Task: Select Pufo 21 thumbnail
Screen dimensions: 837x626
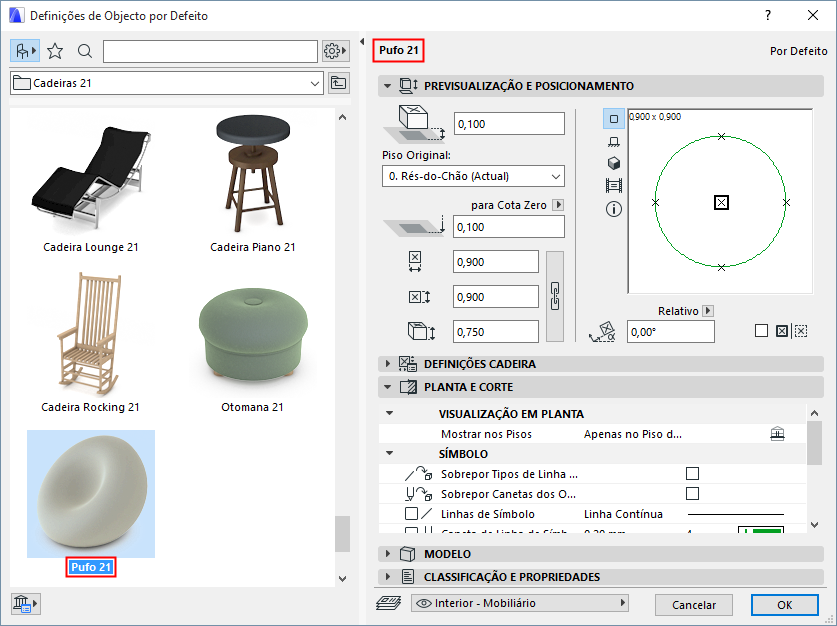Action: pyautogui.click(x=91, y=494)
